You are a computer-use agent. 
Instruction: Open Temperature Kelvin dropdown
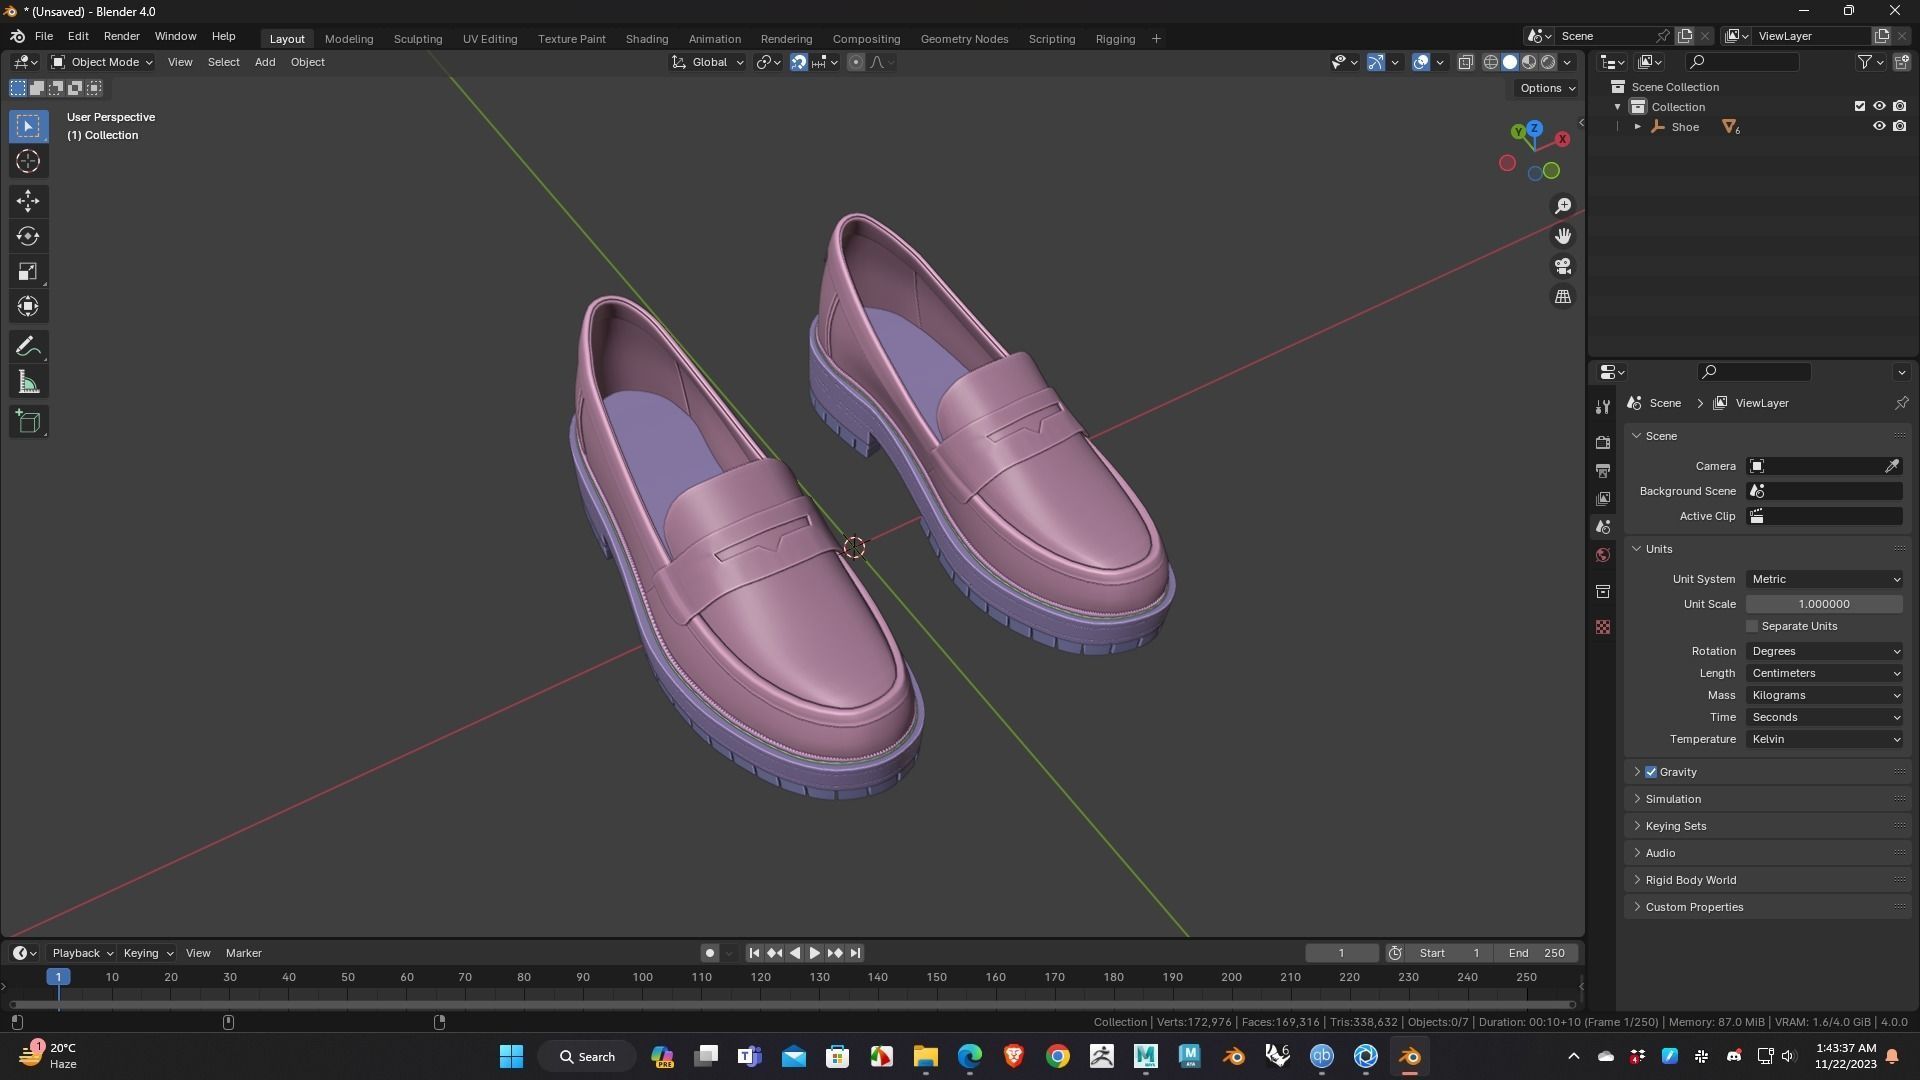pyautogui.click(x=1824, y=739)
